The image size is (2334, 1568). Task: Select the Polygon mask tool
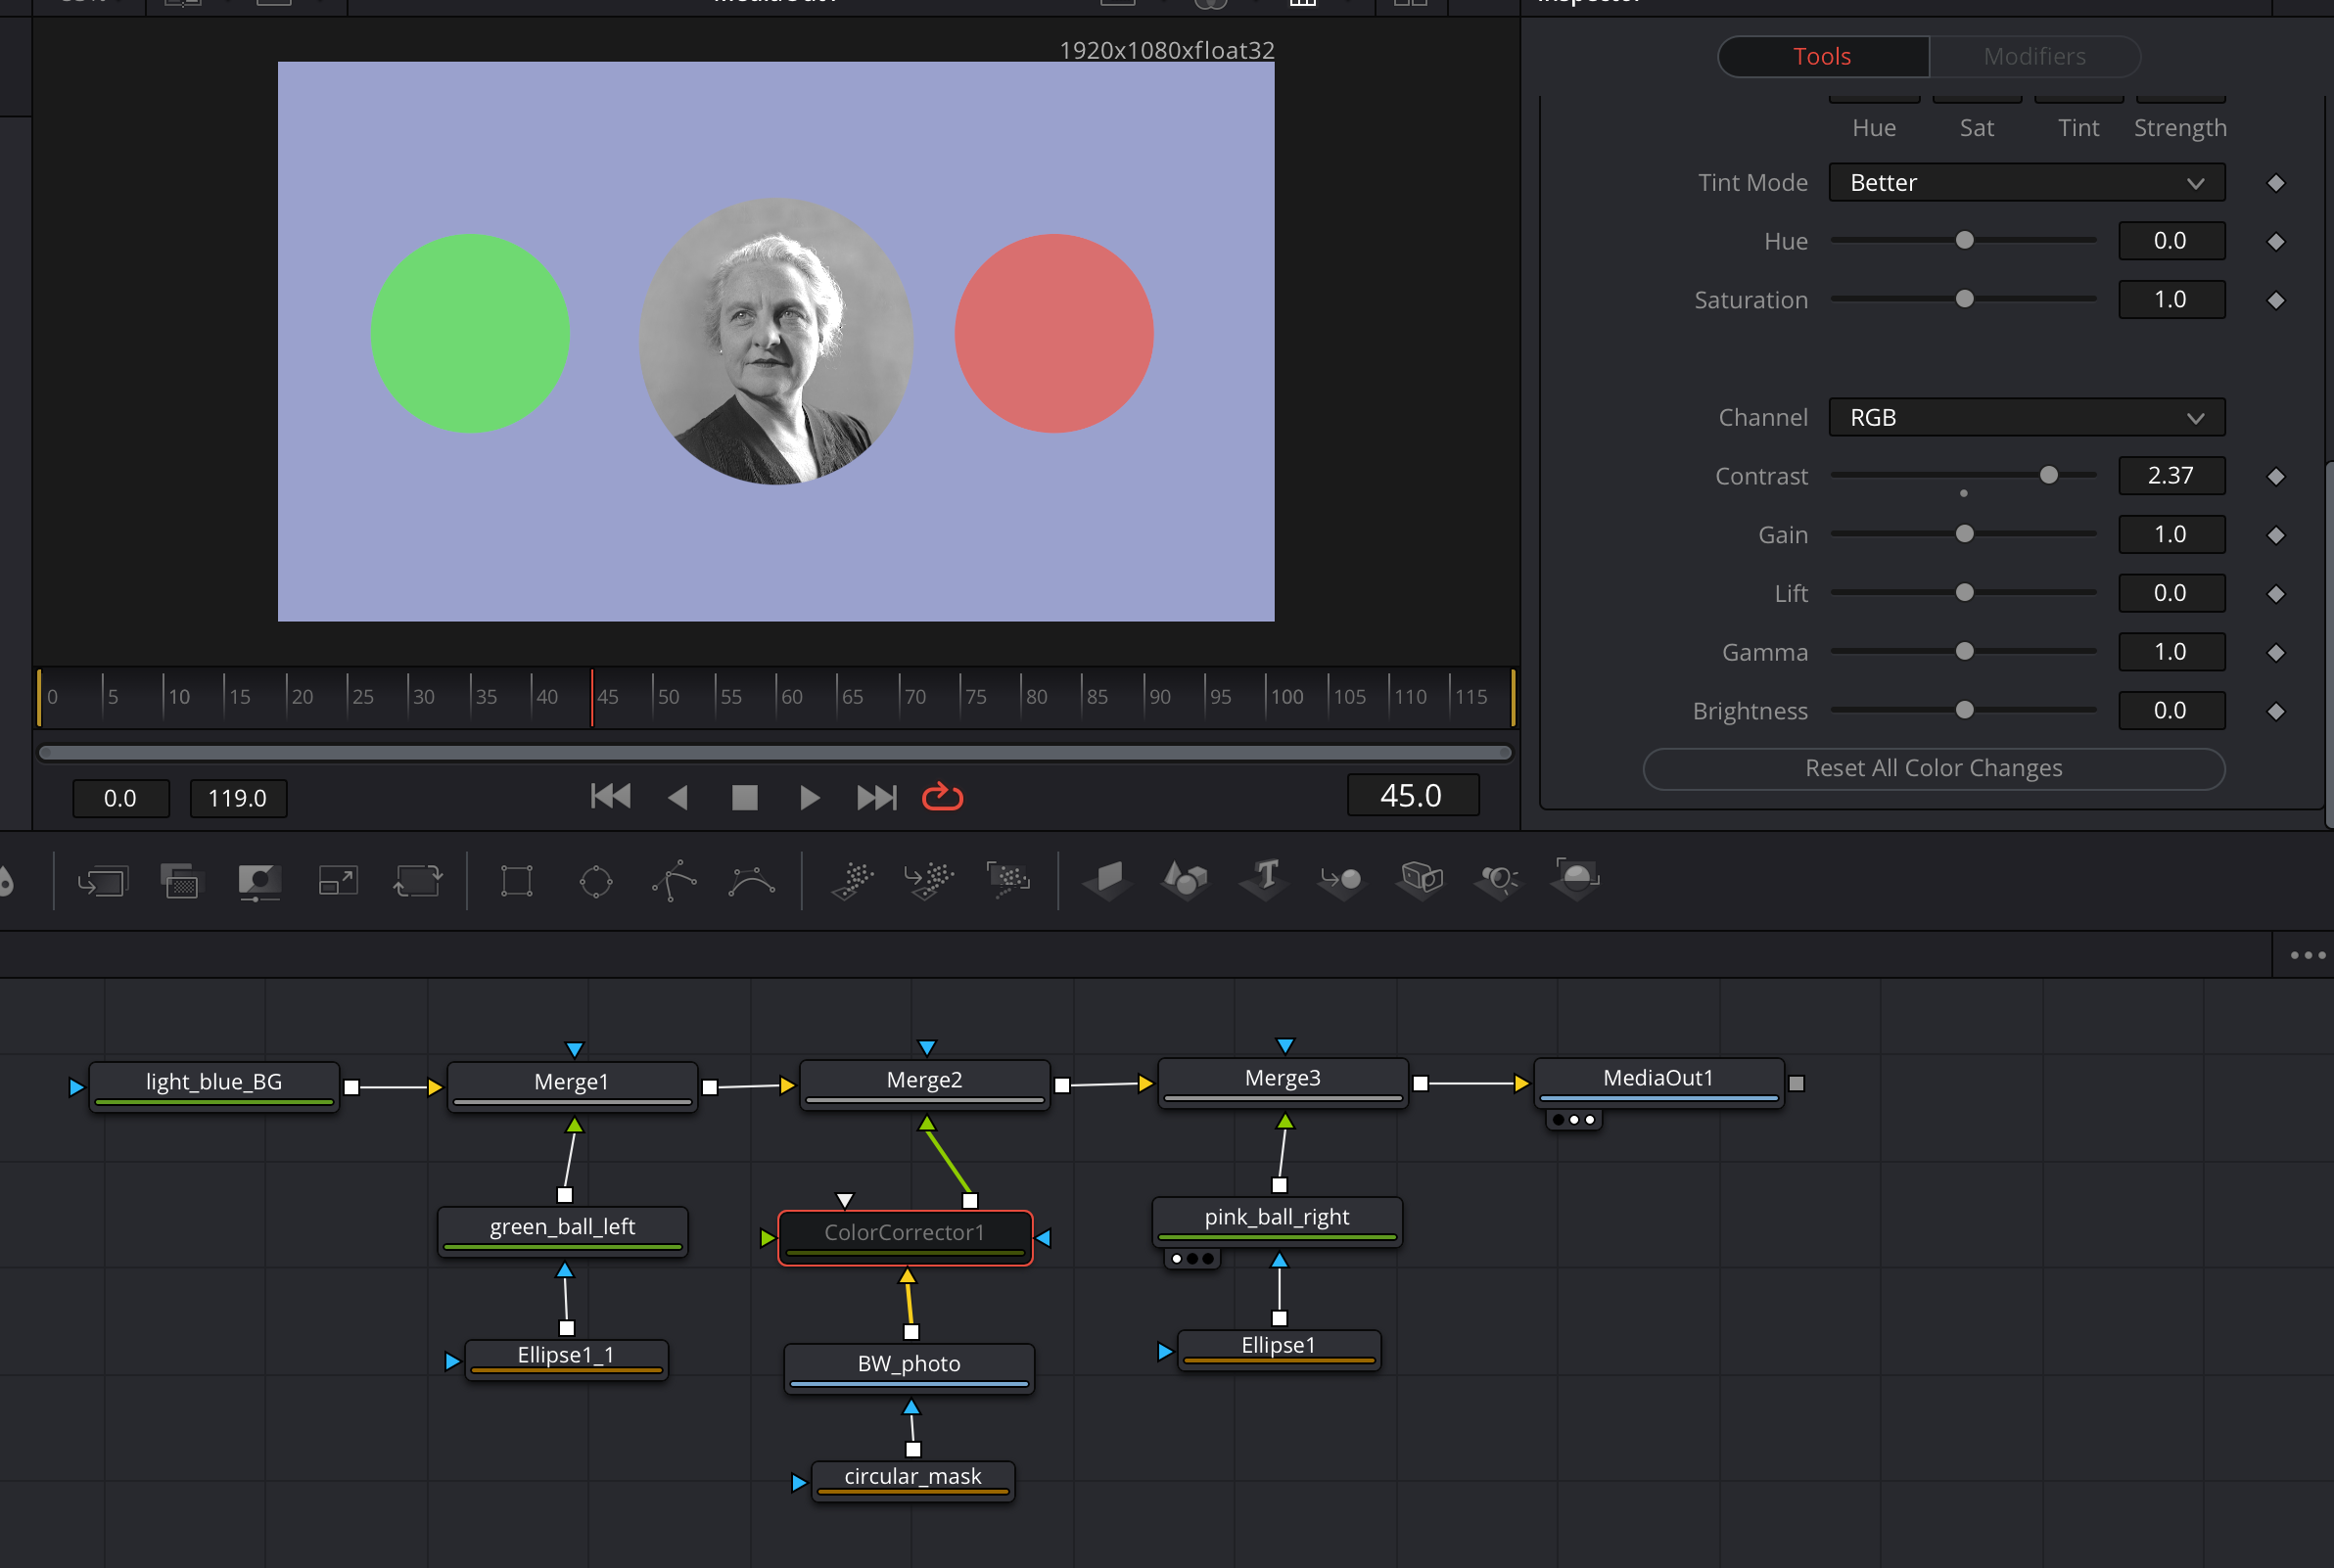point(674,880)
